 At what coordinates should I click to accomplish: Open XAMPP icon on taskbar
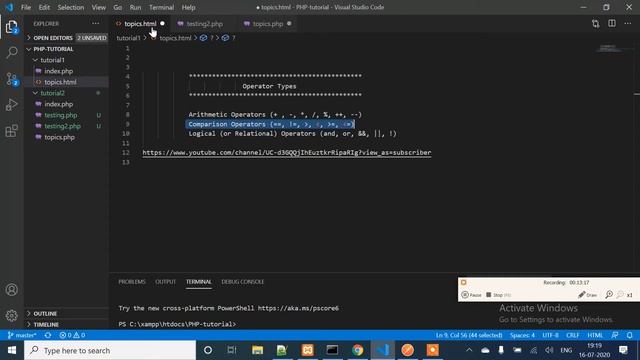coord(307,350)
